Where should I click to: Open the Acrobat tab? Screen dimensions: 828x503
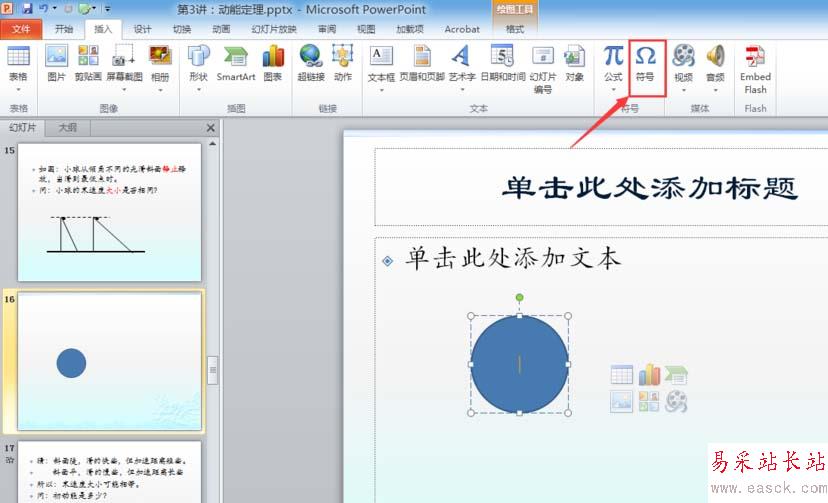(x=462, y=29)
